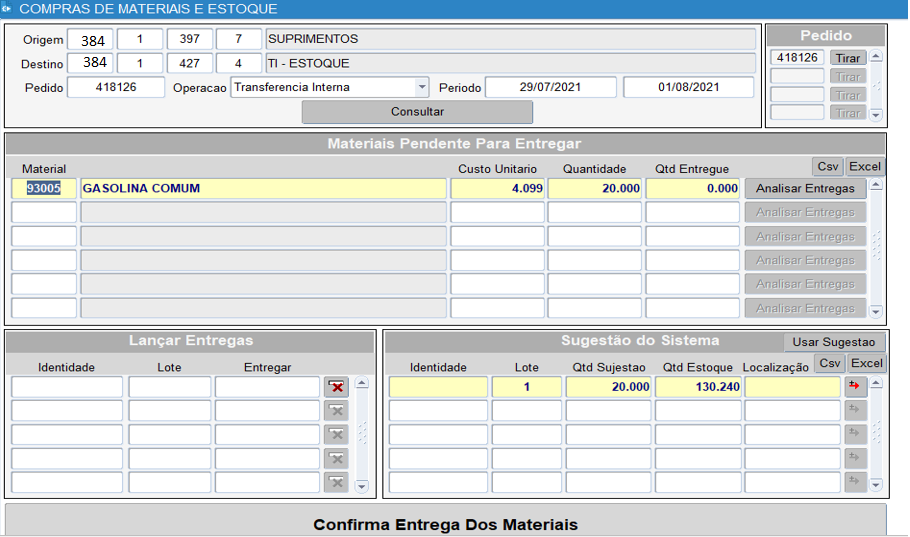The width and height of the screenshot is (910, 537).
Task: Click the Periodo end date 01/08/2021
Action: (688, 87)
